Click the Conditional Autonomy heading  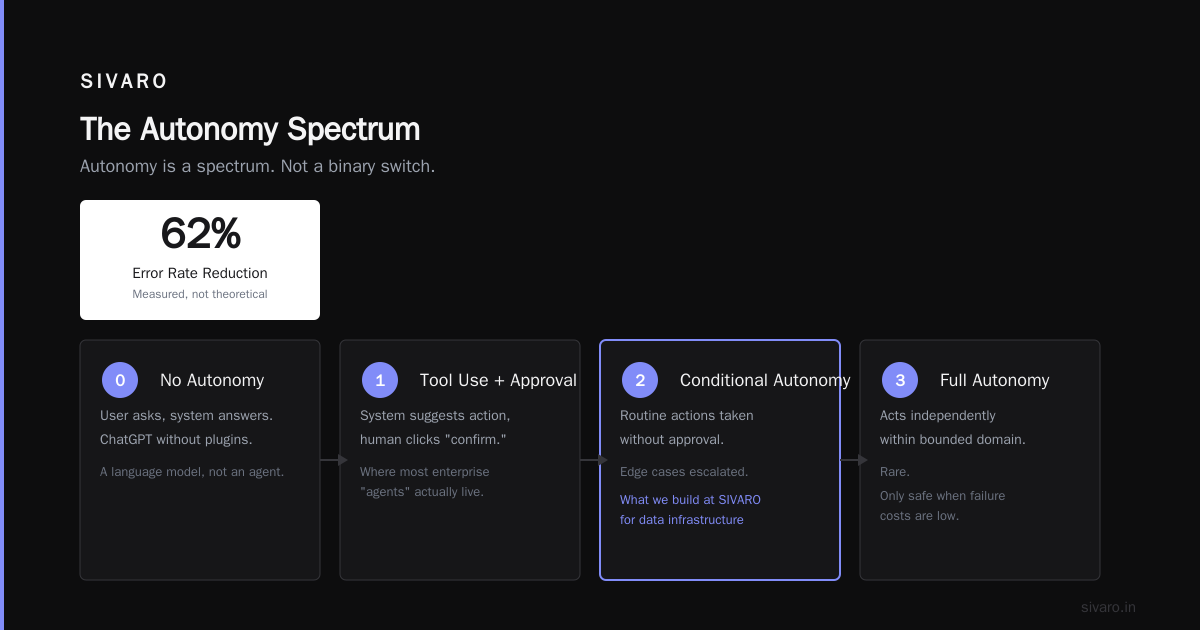[765, 380]
